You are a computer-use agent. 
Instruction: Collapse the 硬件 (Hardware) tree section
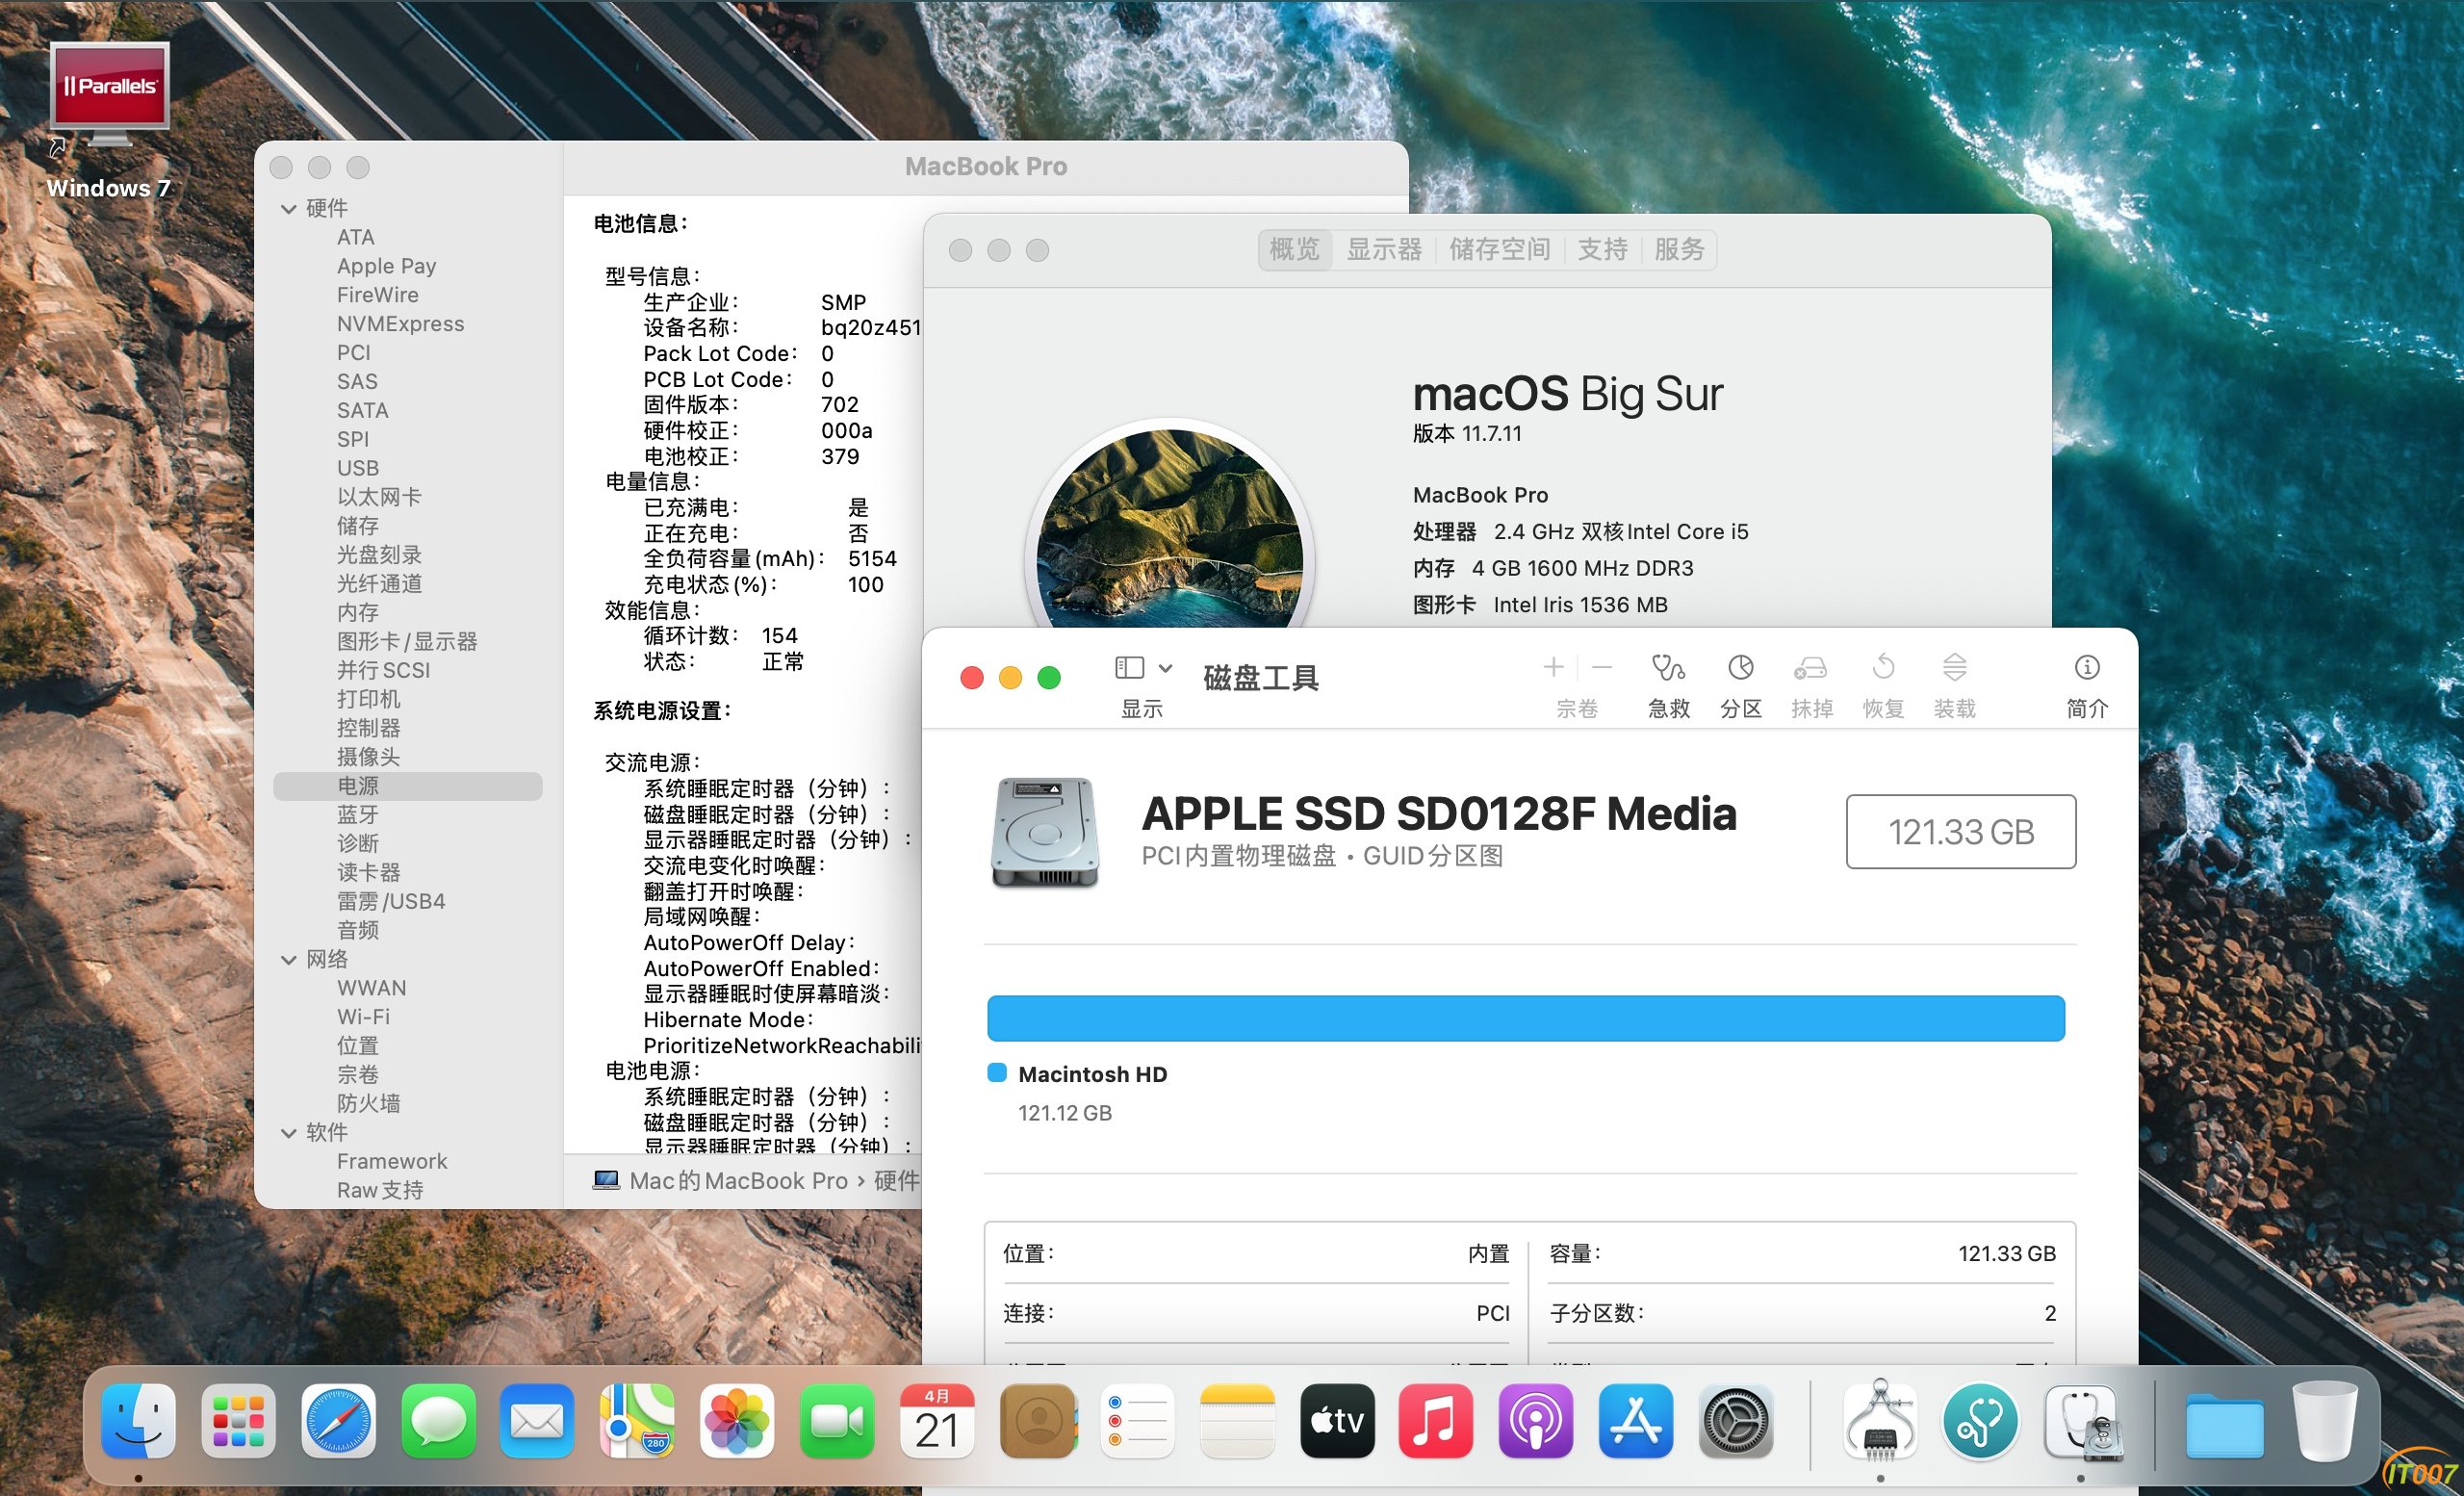pyautogui.click(x=289, y=209)
